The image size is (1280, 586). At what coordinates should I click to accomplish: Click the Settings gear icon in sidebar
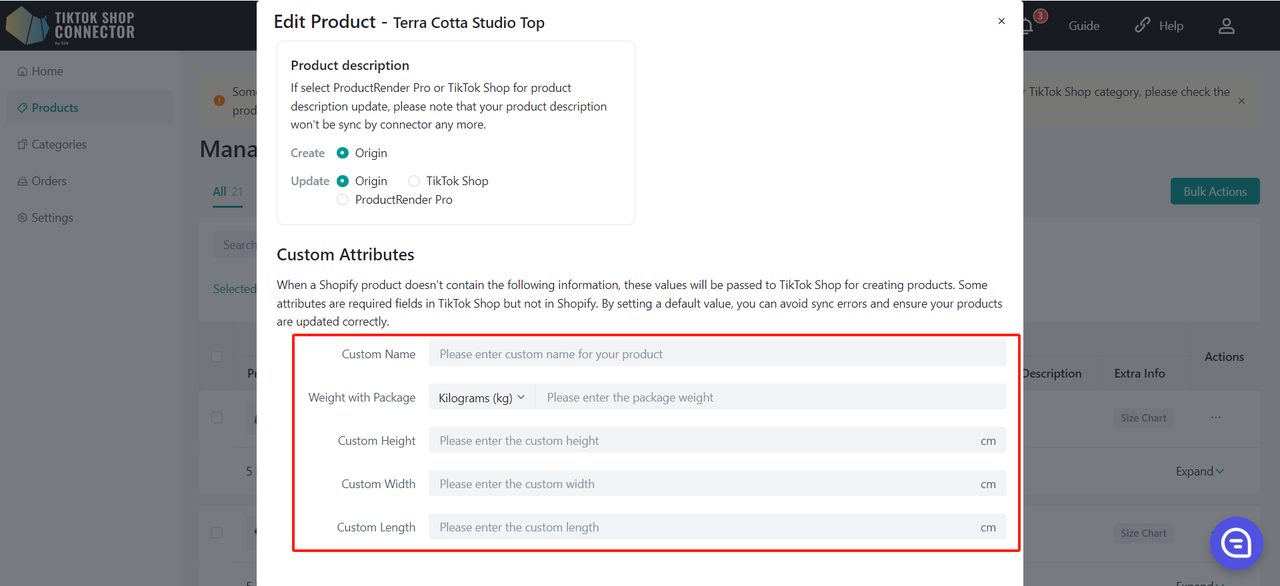pyautogui.click(x=22, y=218)
